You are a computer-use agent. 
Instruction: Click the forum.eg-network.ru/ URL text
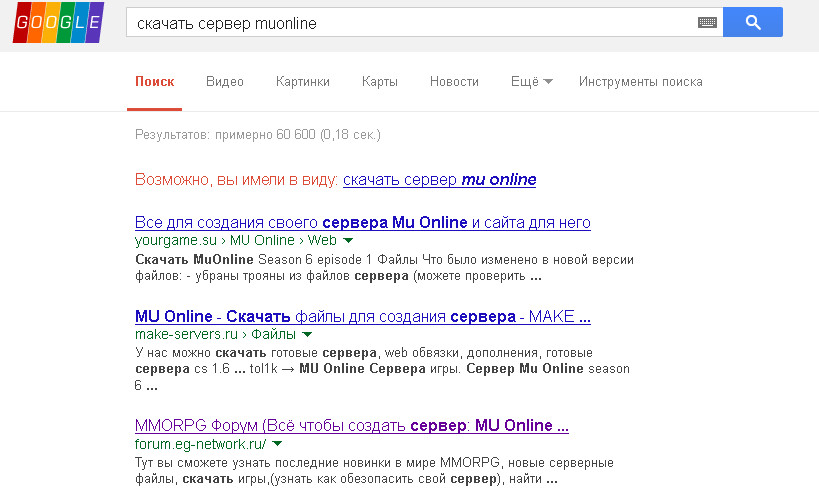pyautogui.click(x=201, y=444)
